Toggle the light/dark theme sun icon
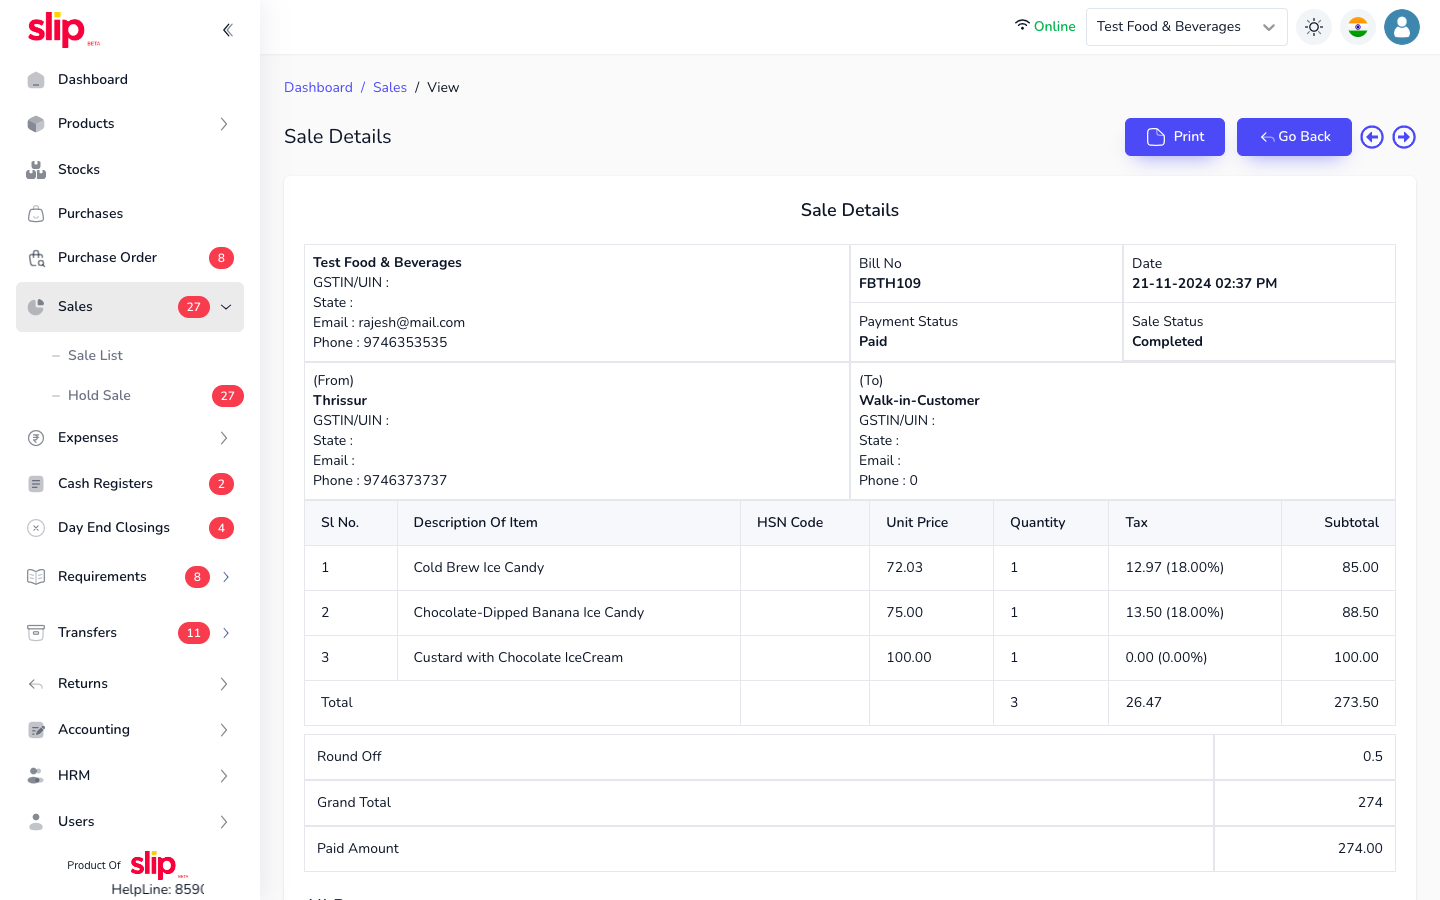 (x=1314, y=27)
